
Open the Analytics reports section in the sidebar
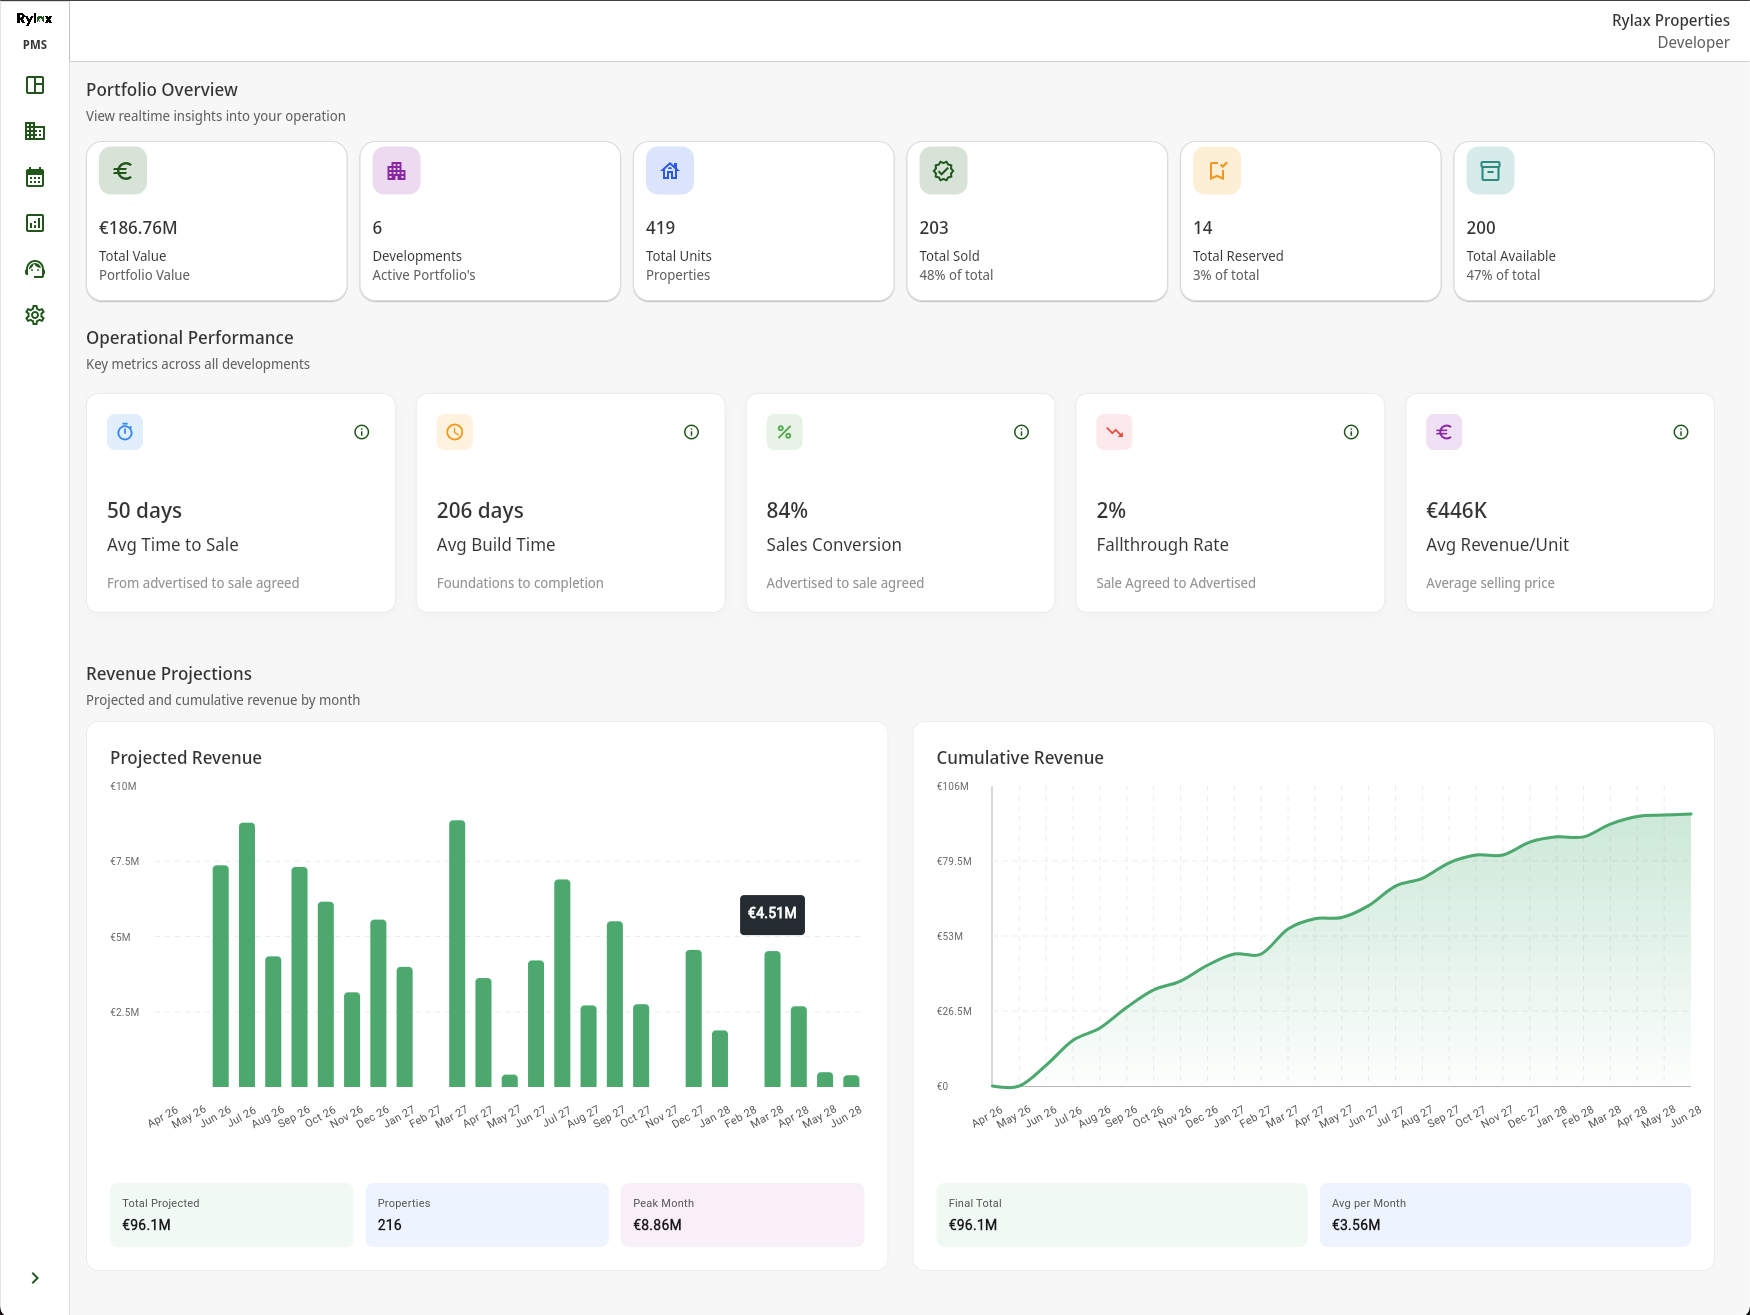[x=35, y=223]
